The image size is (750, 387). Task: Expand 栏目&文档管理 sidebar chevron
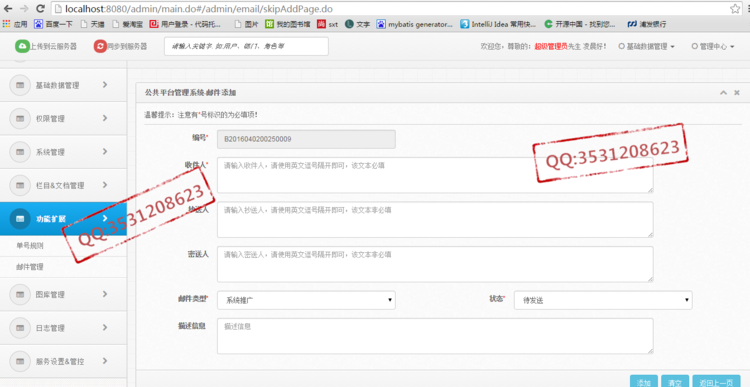[x=105, y=185]
